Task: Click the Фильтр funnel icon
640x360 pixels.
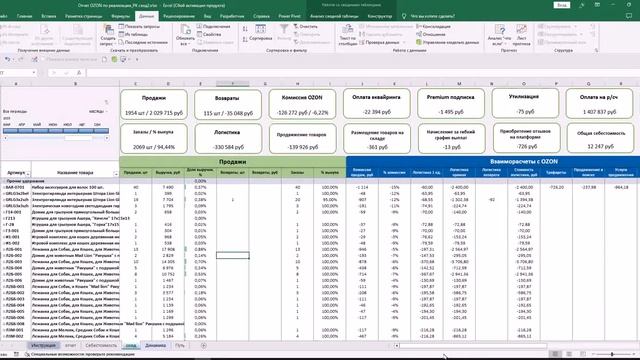Action: click(x=284, y=29)
